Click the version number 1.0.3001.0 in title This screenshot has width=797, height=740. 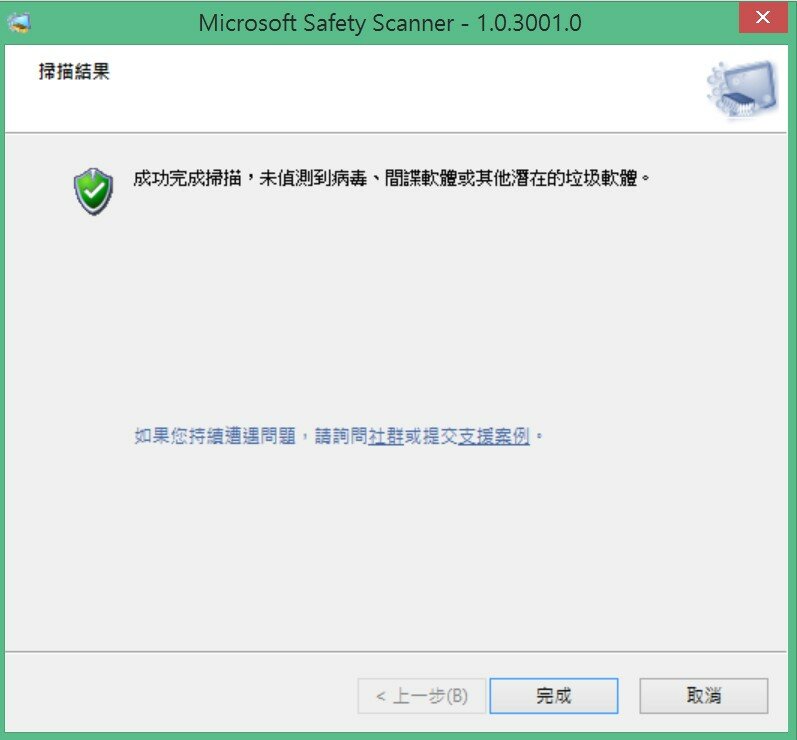[x=529, y=23]
